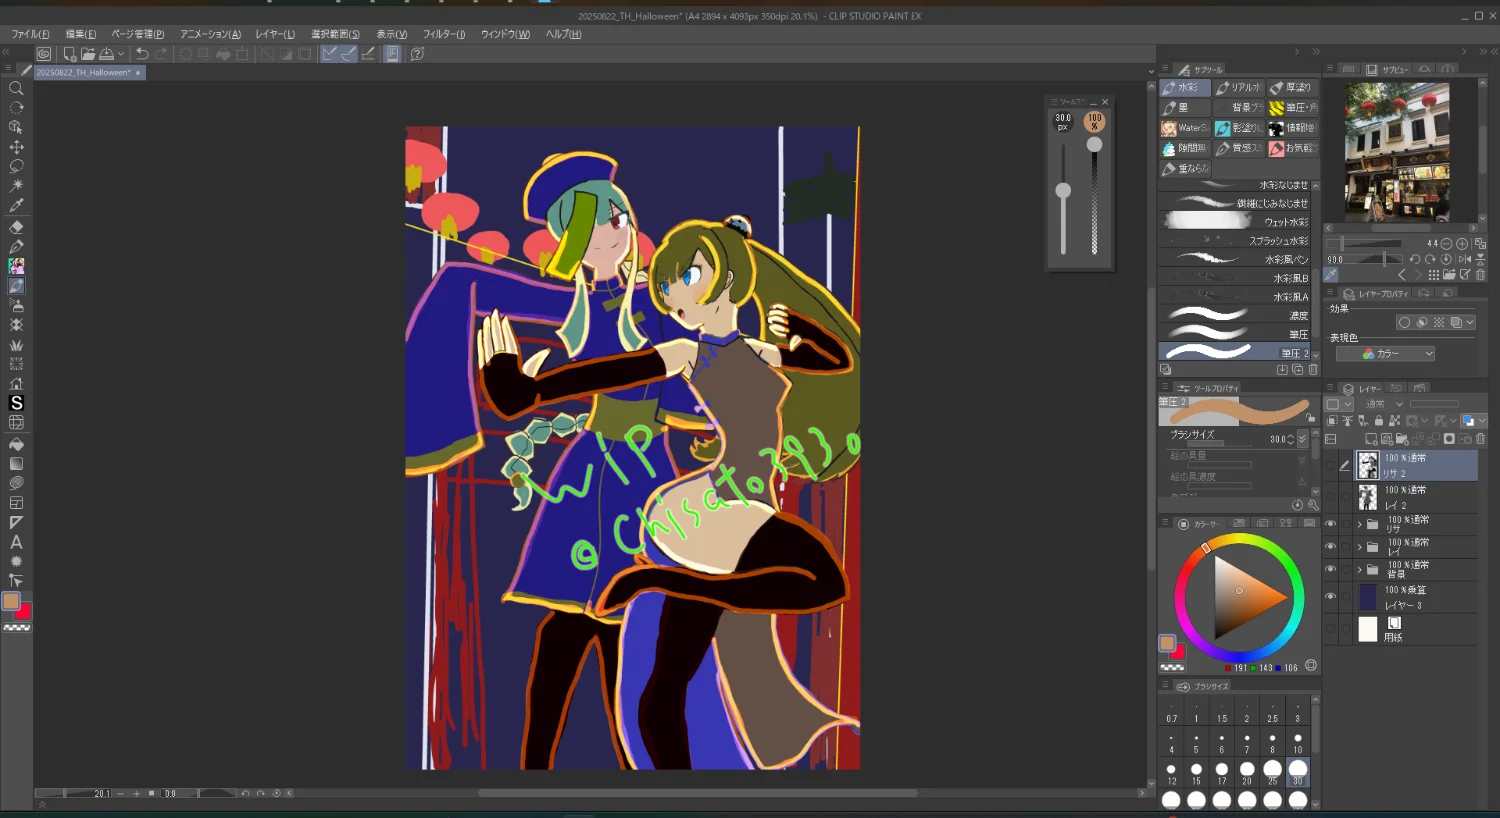Screen dimensions: 1500x818
Task: Show the hidden レイ 2 layer
Action: pos(1330,497)
